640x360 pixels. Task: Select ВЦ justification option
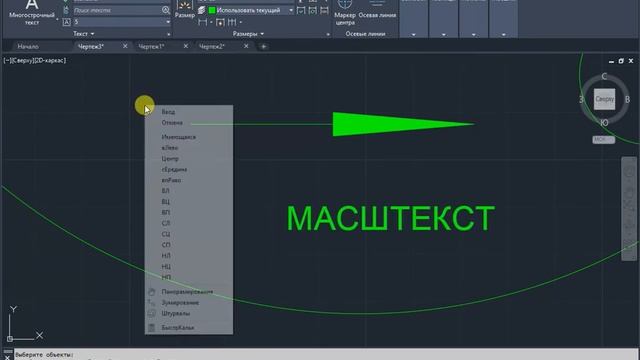click(189, 202)
